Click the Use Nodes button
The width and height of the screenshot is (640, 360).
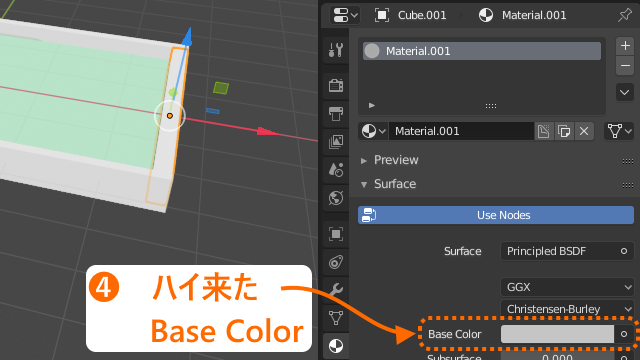pos(496,215)
